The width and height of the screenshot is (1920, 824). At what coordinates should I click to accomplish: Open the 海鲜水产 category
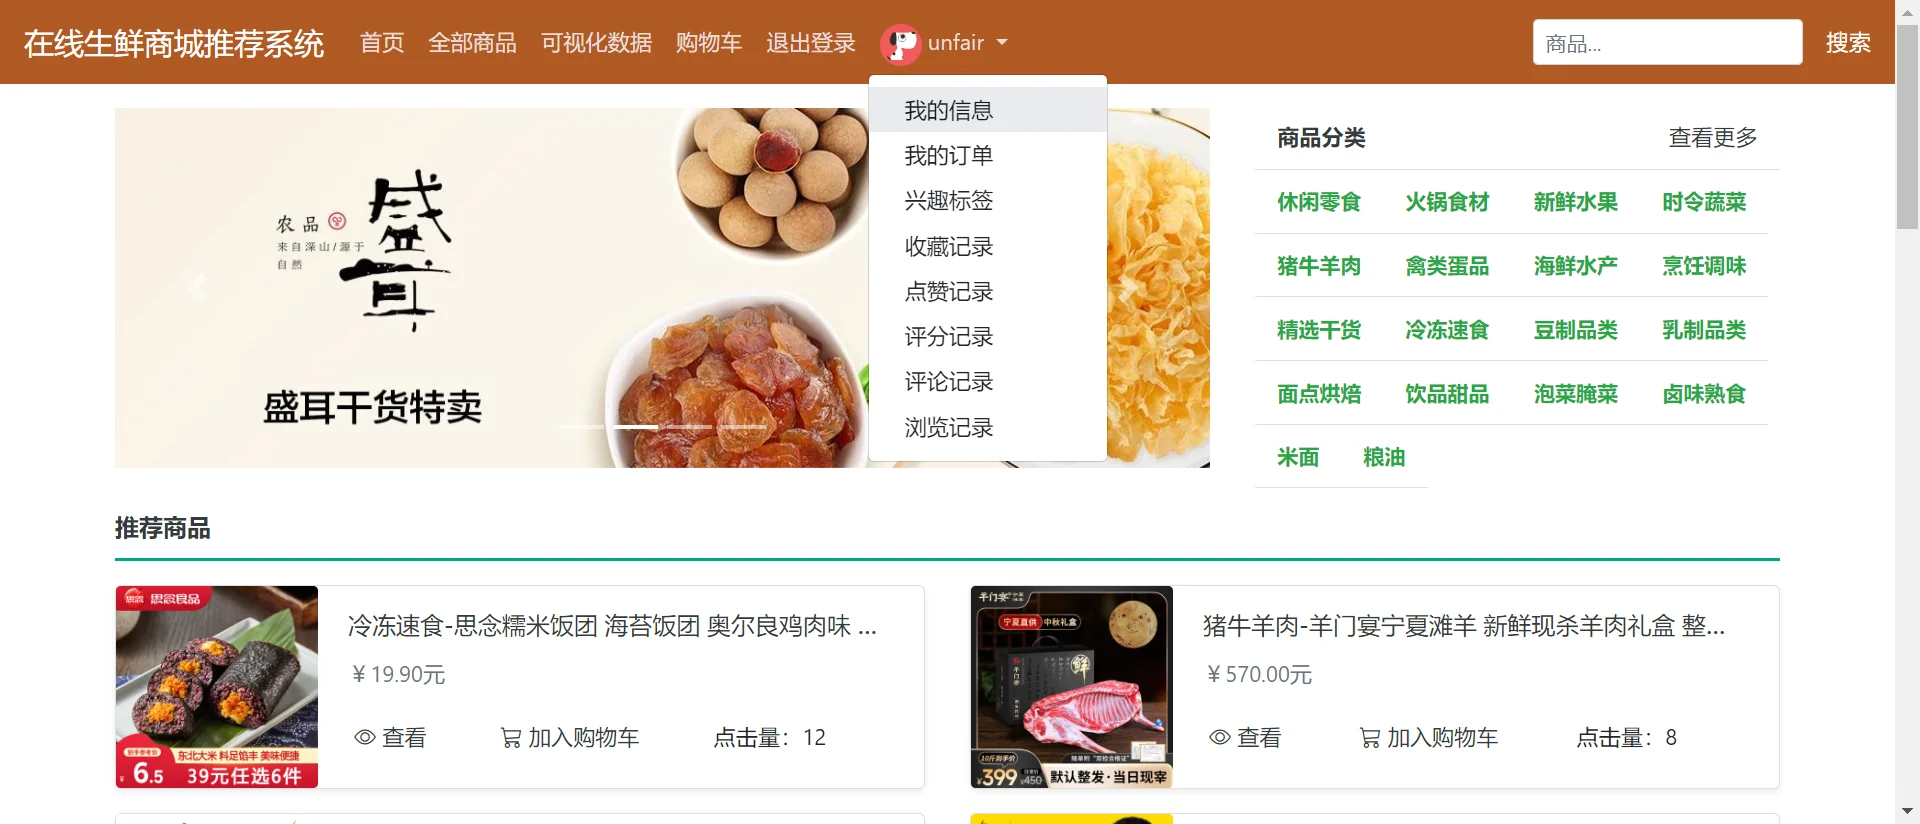(x=1576, y=266)
